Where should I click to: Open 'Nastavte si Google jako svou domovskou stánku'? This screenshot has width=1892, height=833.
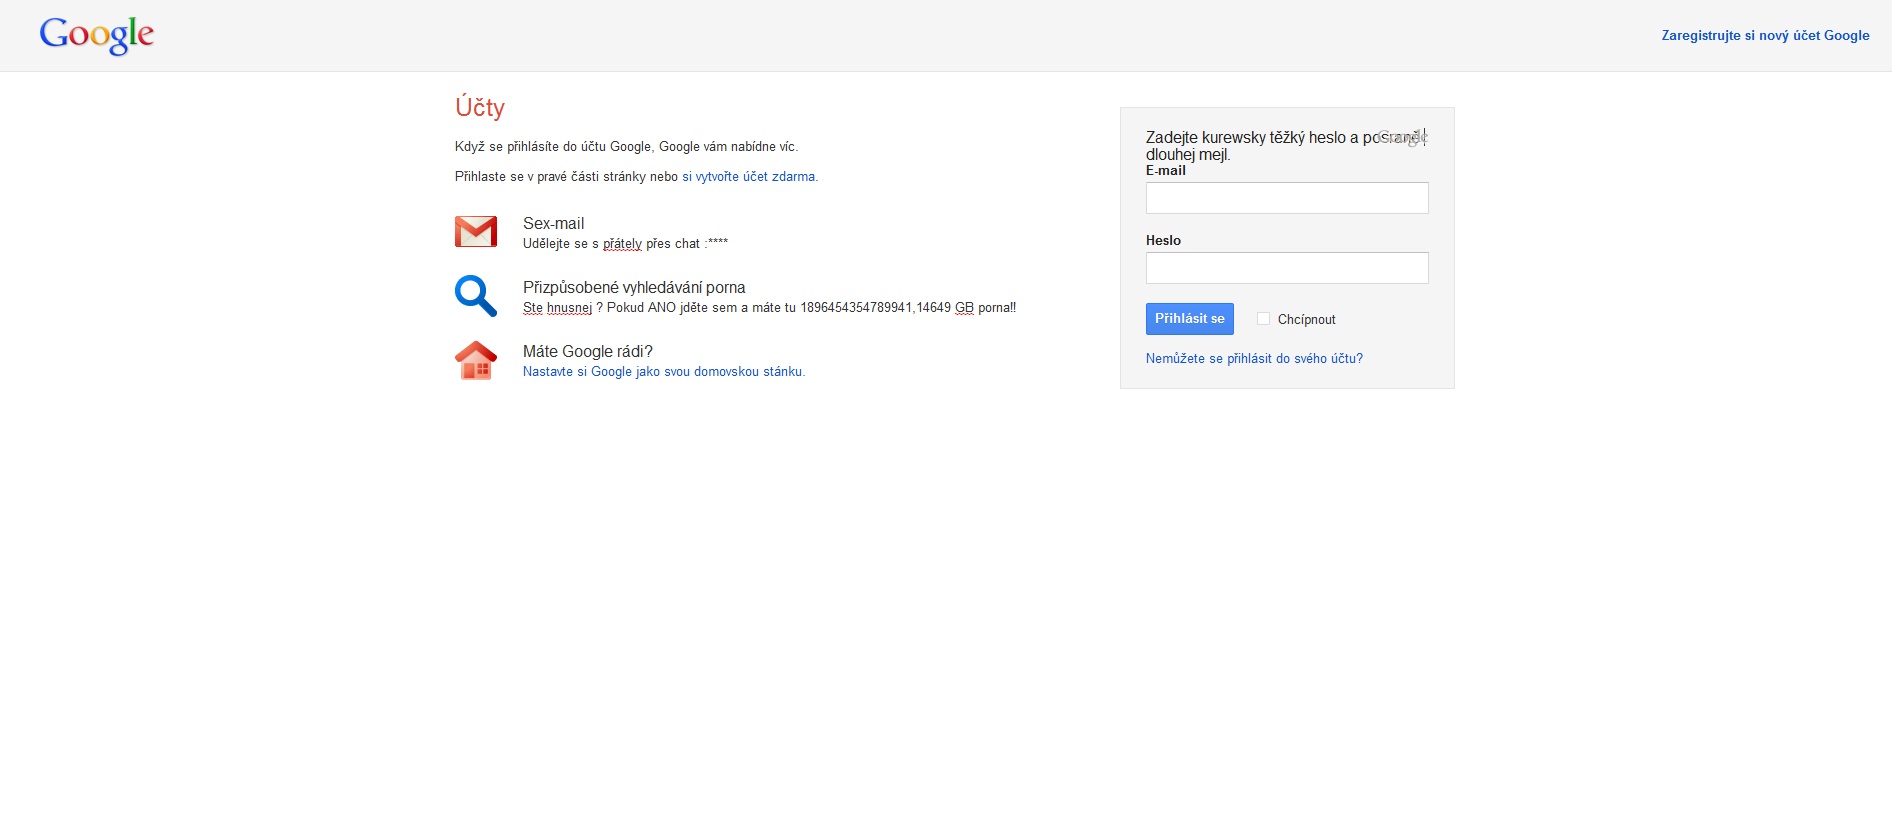pyautogui.click(x=663, y=372)
